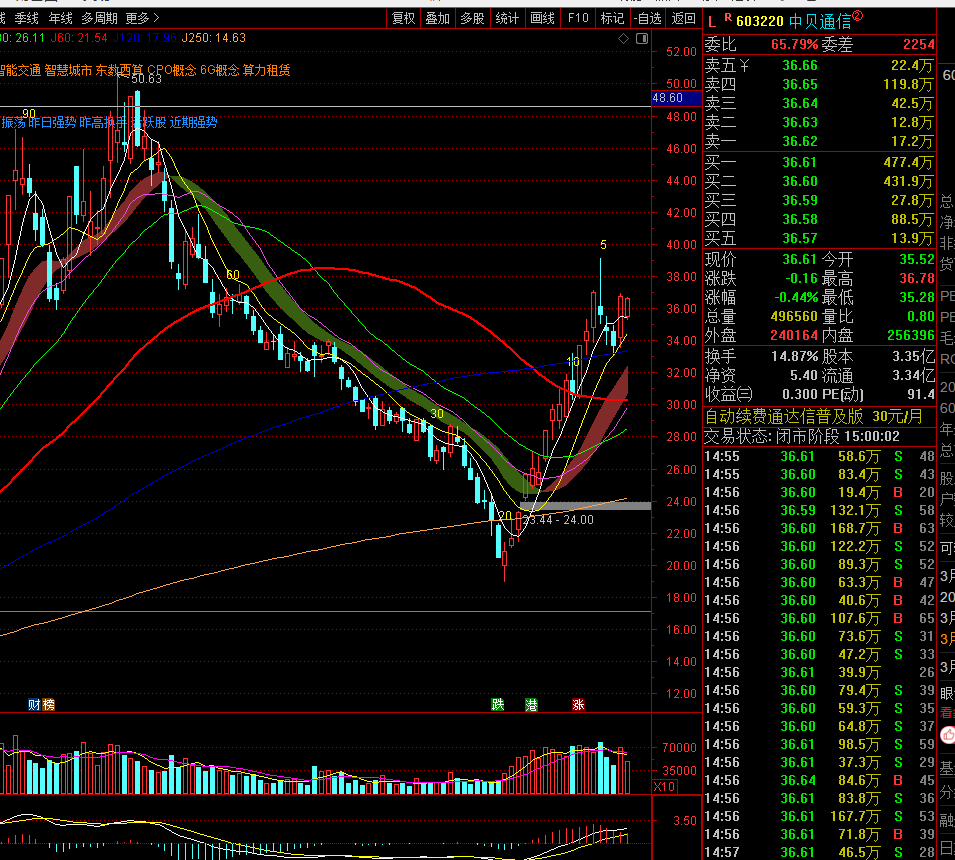Click the 卖一 price 36.62
This screenshot has width=955, height=860.
[800, 141]
